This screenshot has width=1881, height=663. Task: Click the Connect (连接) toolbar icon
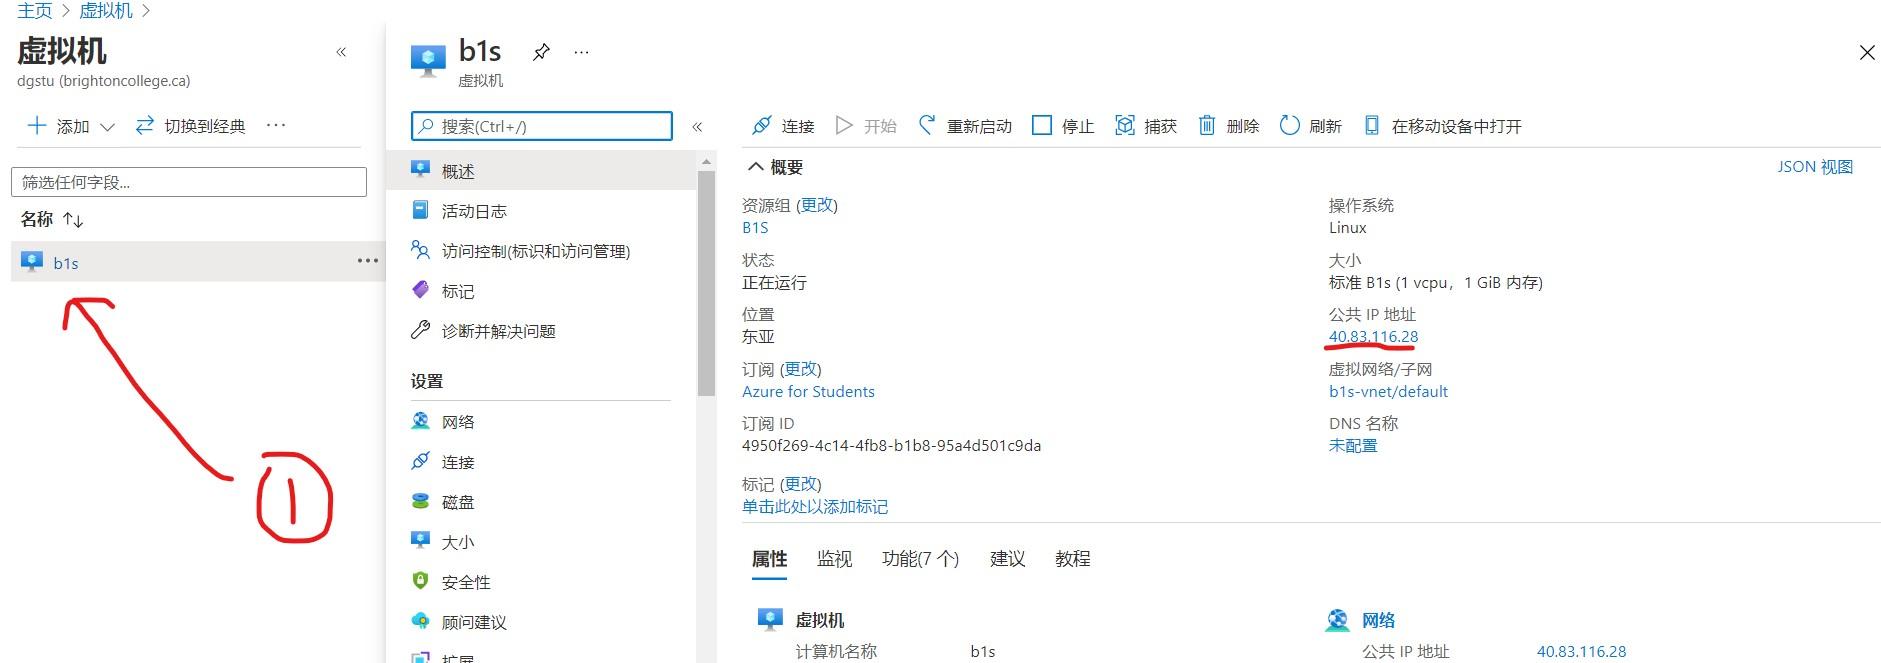(762, 126)
